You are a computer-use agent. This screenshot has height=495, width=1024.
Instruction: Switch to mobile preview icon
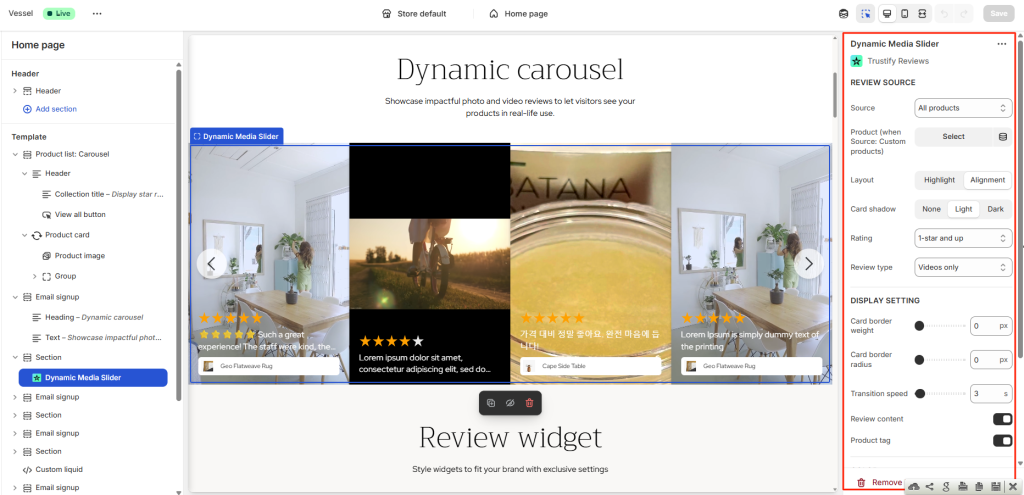coord(904,14)
